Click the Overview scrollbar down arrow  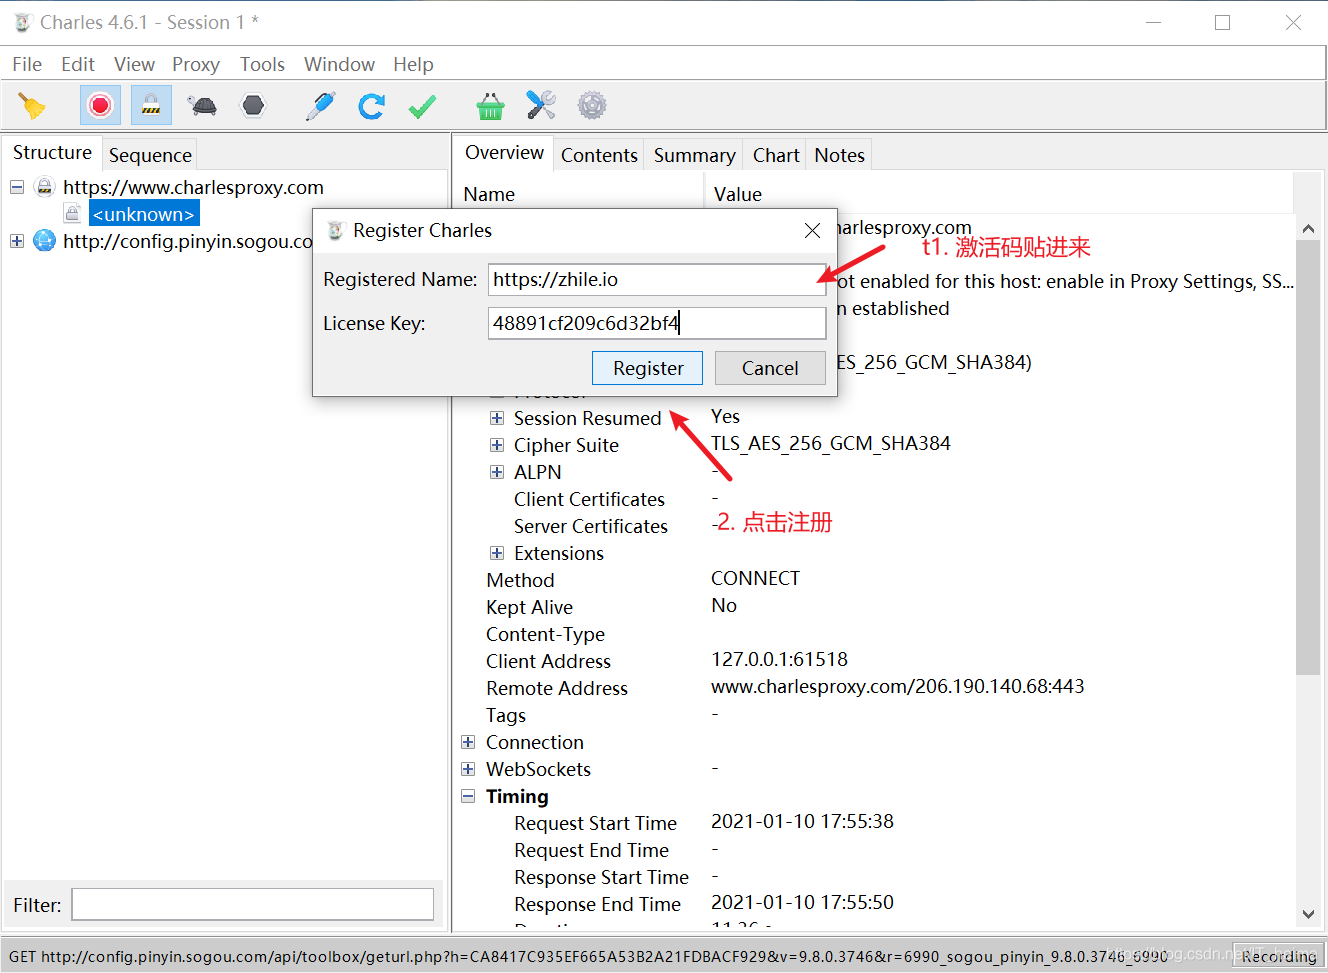click(1308, 914)
